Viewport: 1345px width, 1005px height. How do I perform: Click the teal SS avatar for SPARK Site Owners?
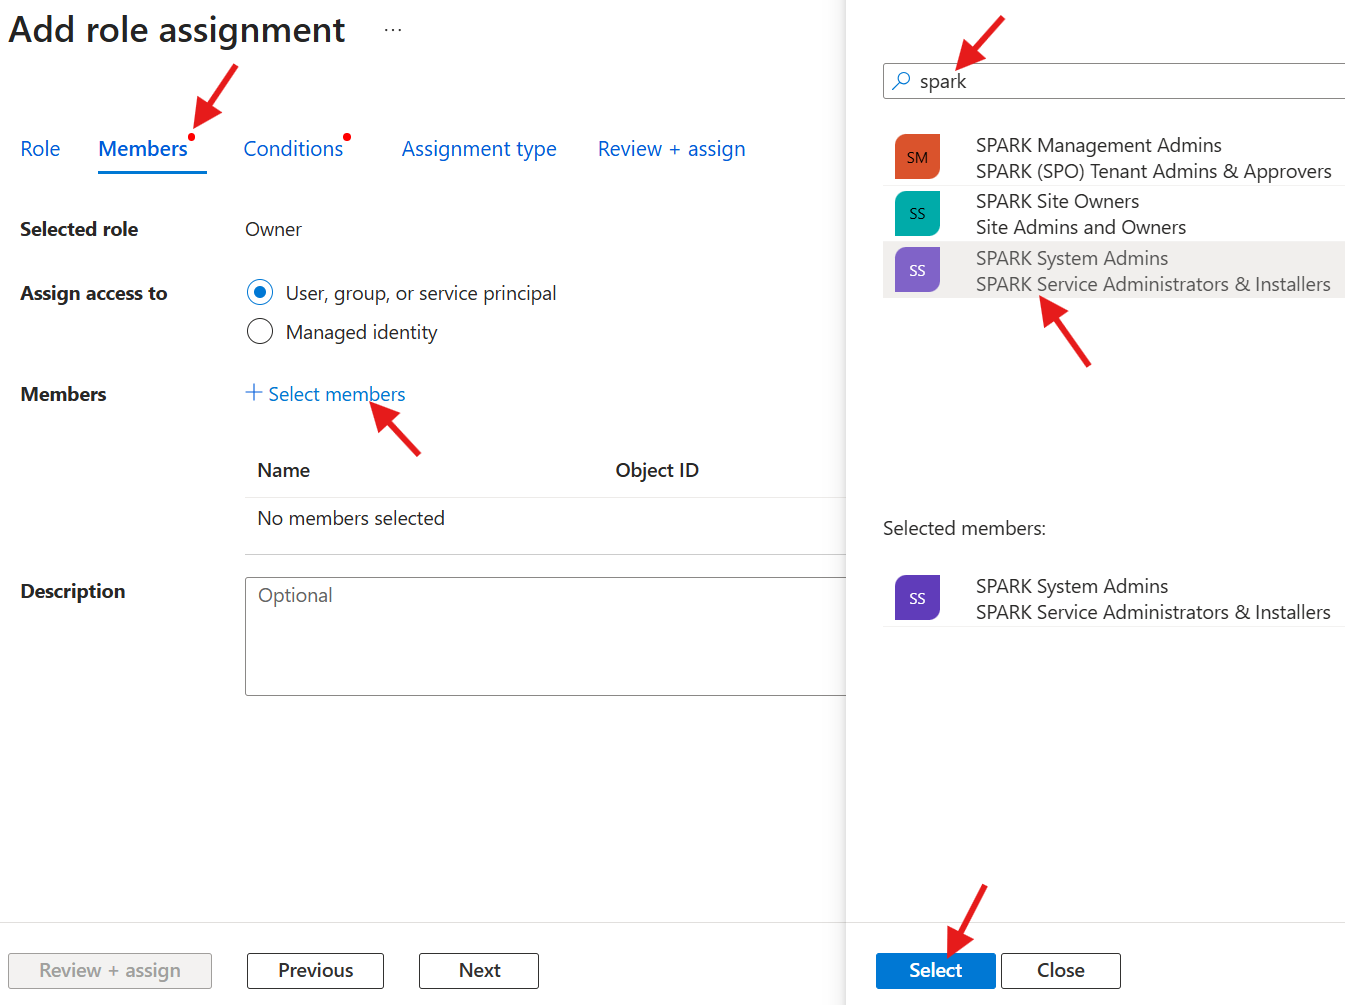[x=917, y=213]
